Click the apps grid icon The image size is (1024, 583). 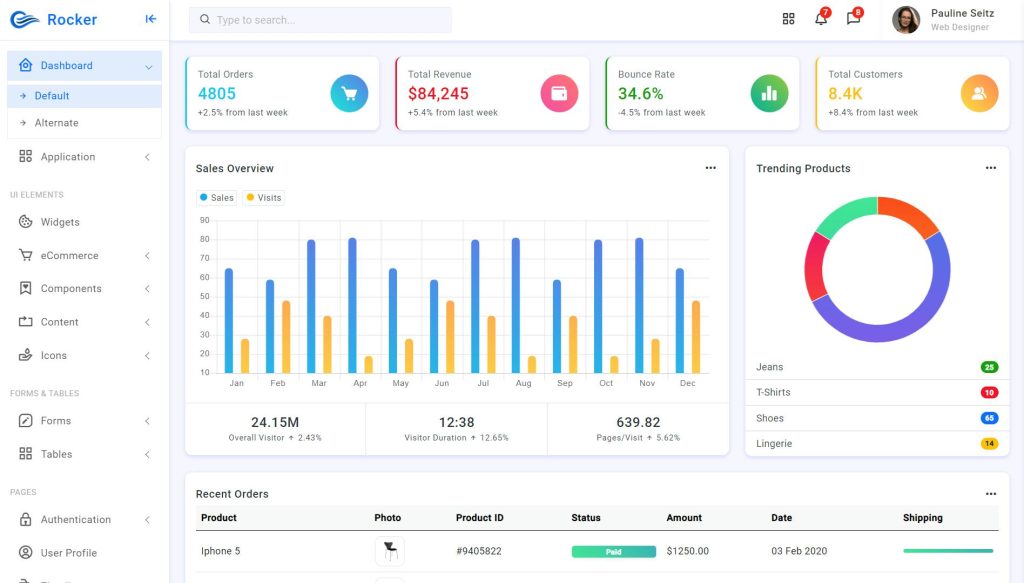click(x=788, y=18)
